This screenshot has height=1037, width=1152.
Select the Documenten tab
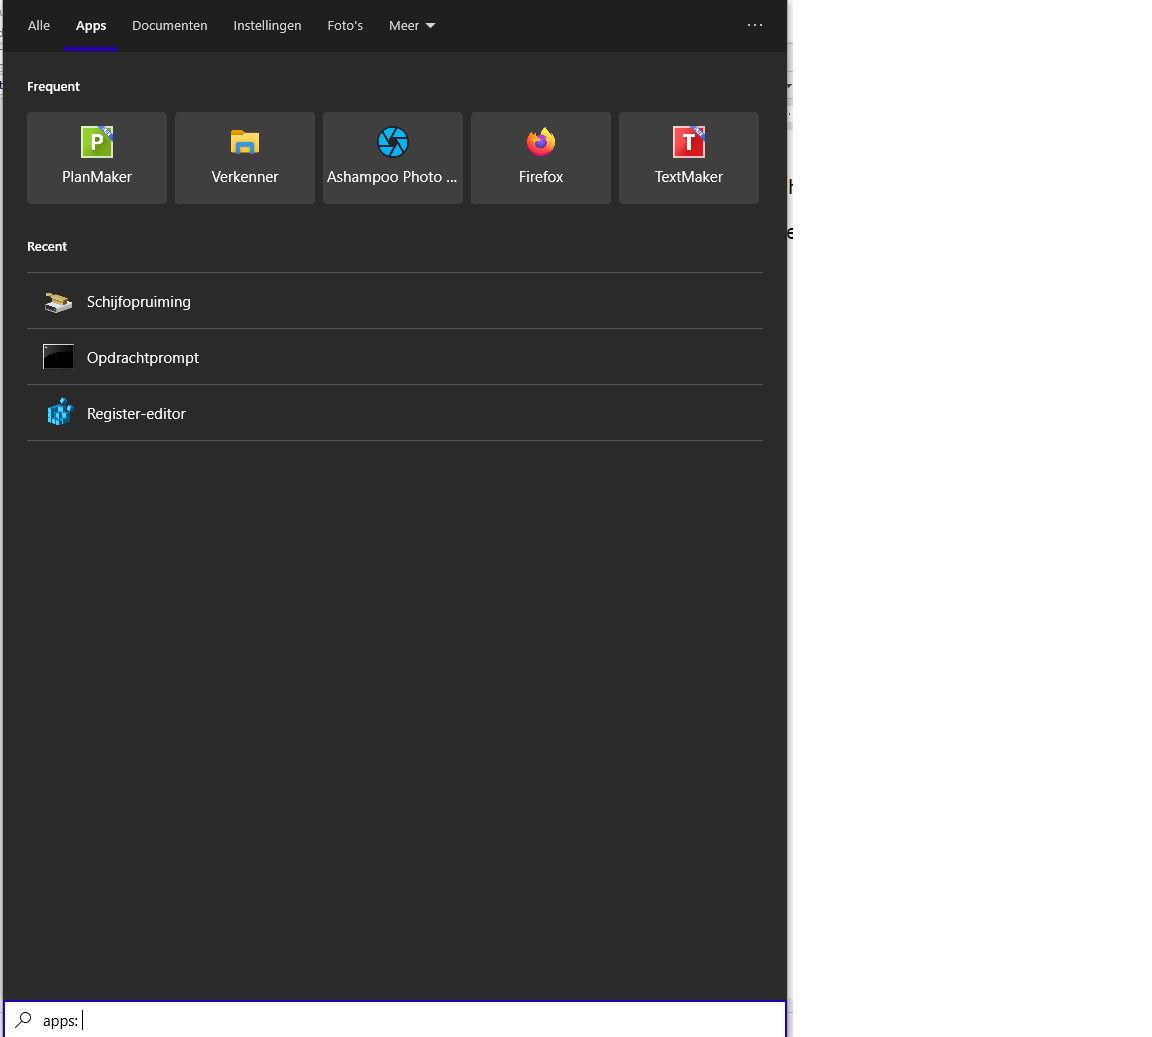pyautogui.click(x=170, y=26)
